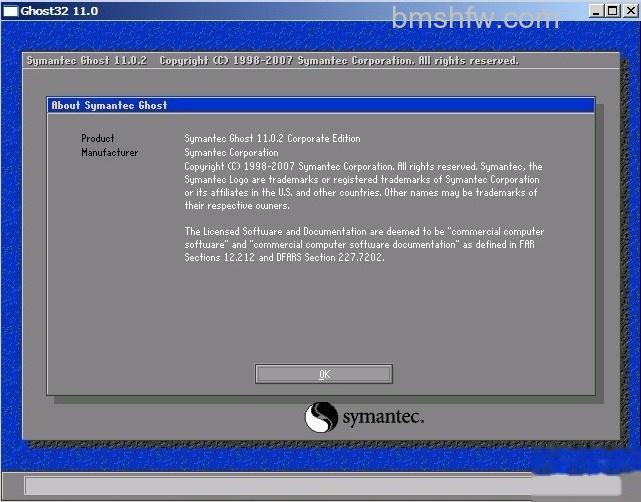Click the Ghost32 11.0 window title text

coord(59,11)
